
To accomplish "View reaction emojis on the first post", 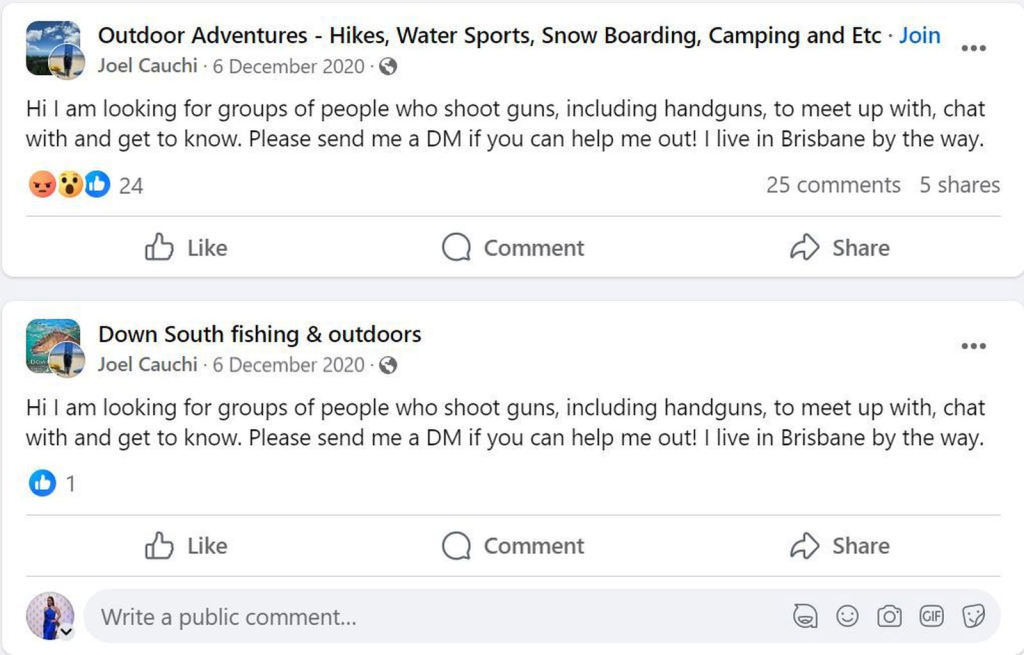I will 69,185.
